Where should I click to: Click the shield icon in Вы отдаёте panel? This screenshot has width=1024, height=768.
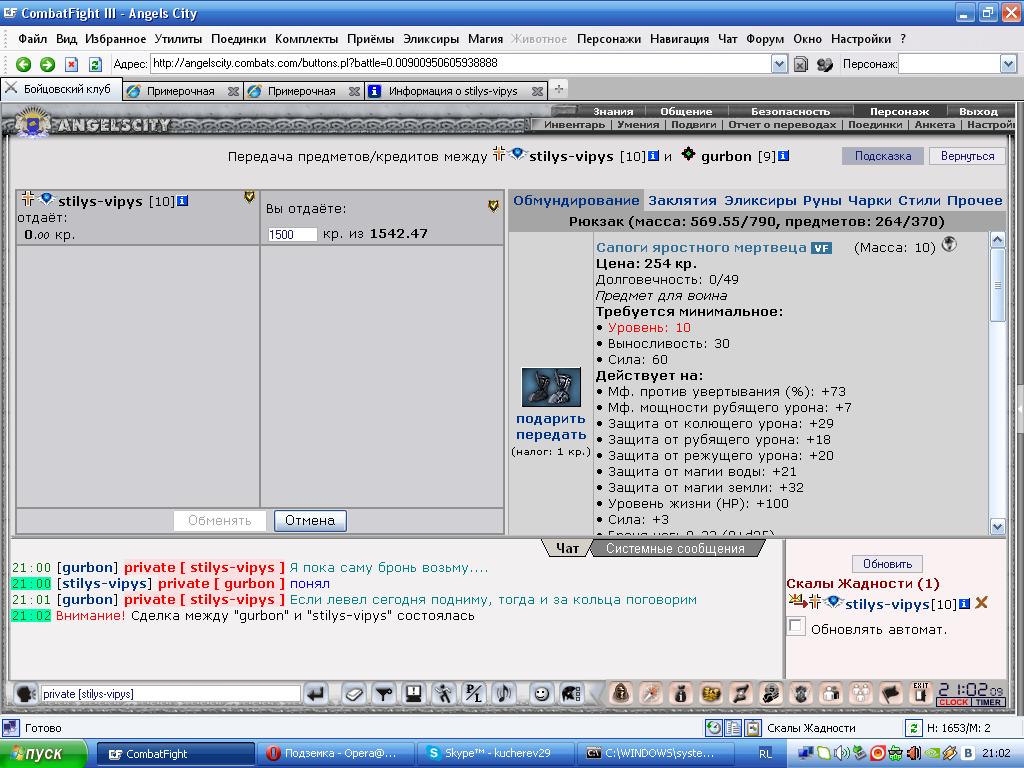coord(493,206)
